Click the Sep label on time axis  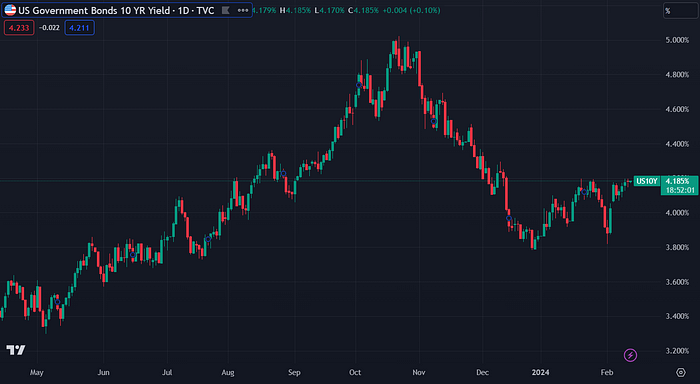click(x=294, y=372)
